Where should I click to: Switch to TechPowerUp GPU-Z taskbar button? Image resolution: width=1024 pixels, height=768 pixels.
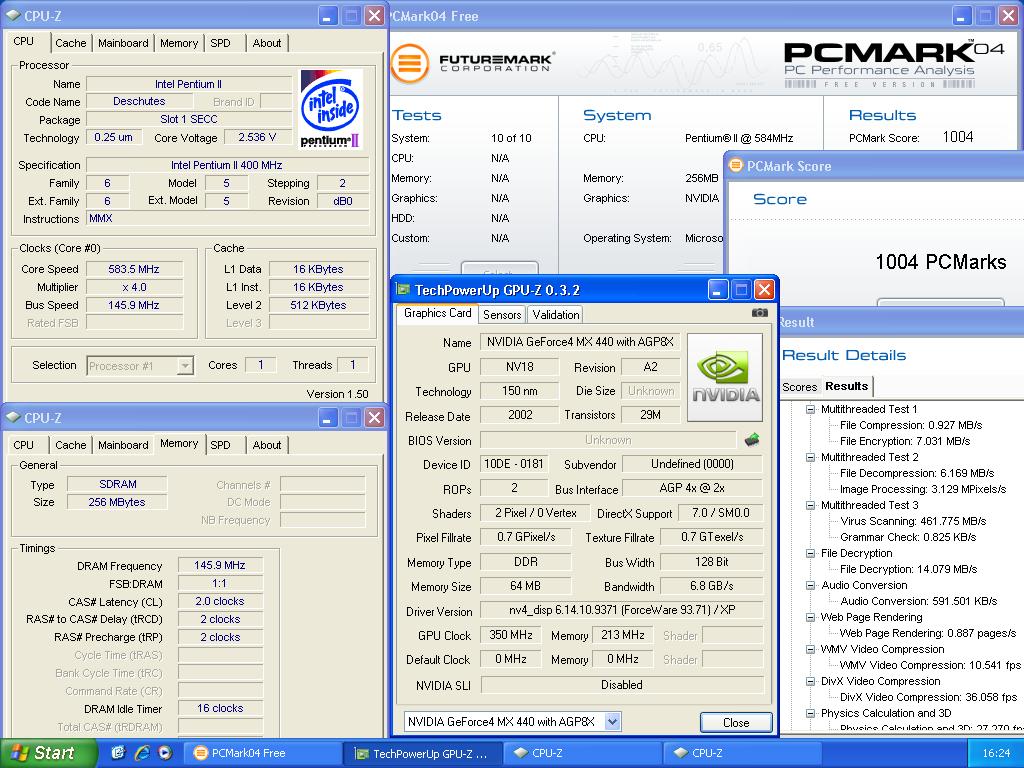click(x=424, y=753)
